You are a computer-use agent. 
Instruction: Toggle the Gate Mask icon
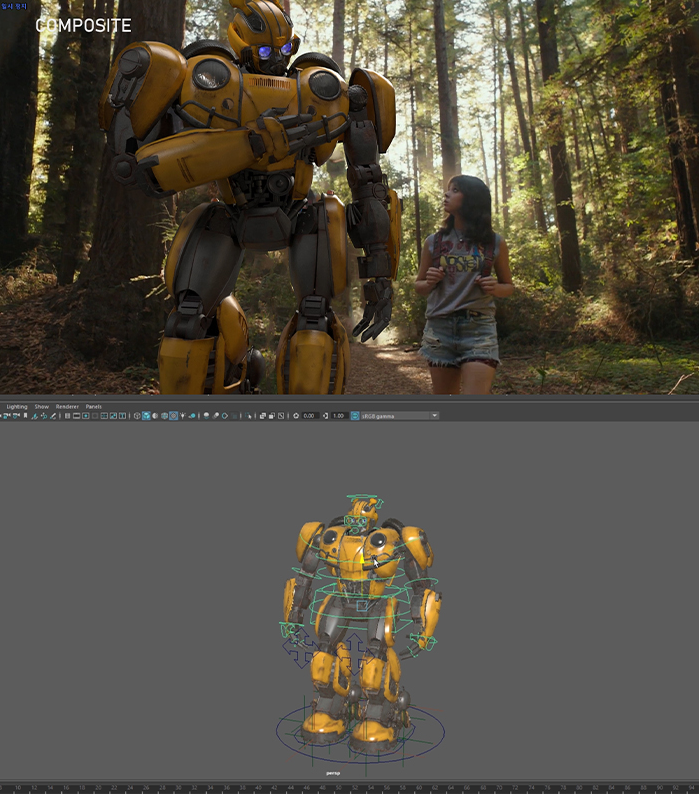tap(95, 416)
